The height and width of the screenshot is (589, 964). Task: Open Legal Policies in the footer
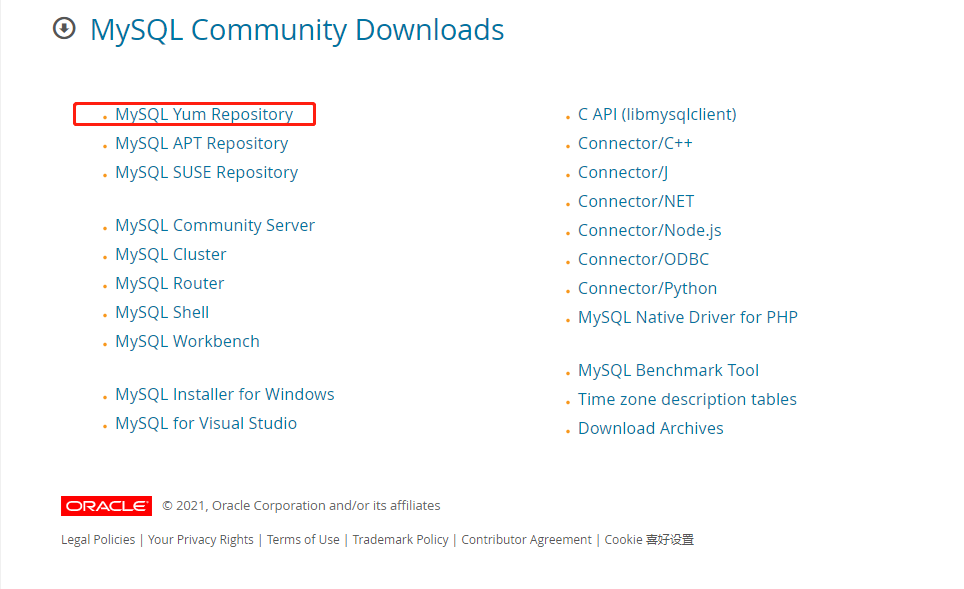(x=98, y=539)
